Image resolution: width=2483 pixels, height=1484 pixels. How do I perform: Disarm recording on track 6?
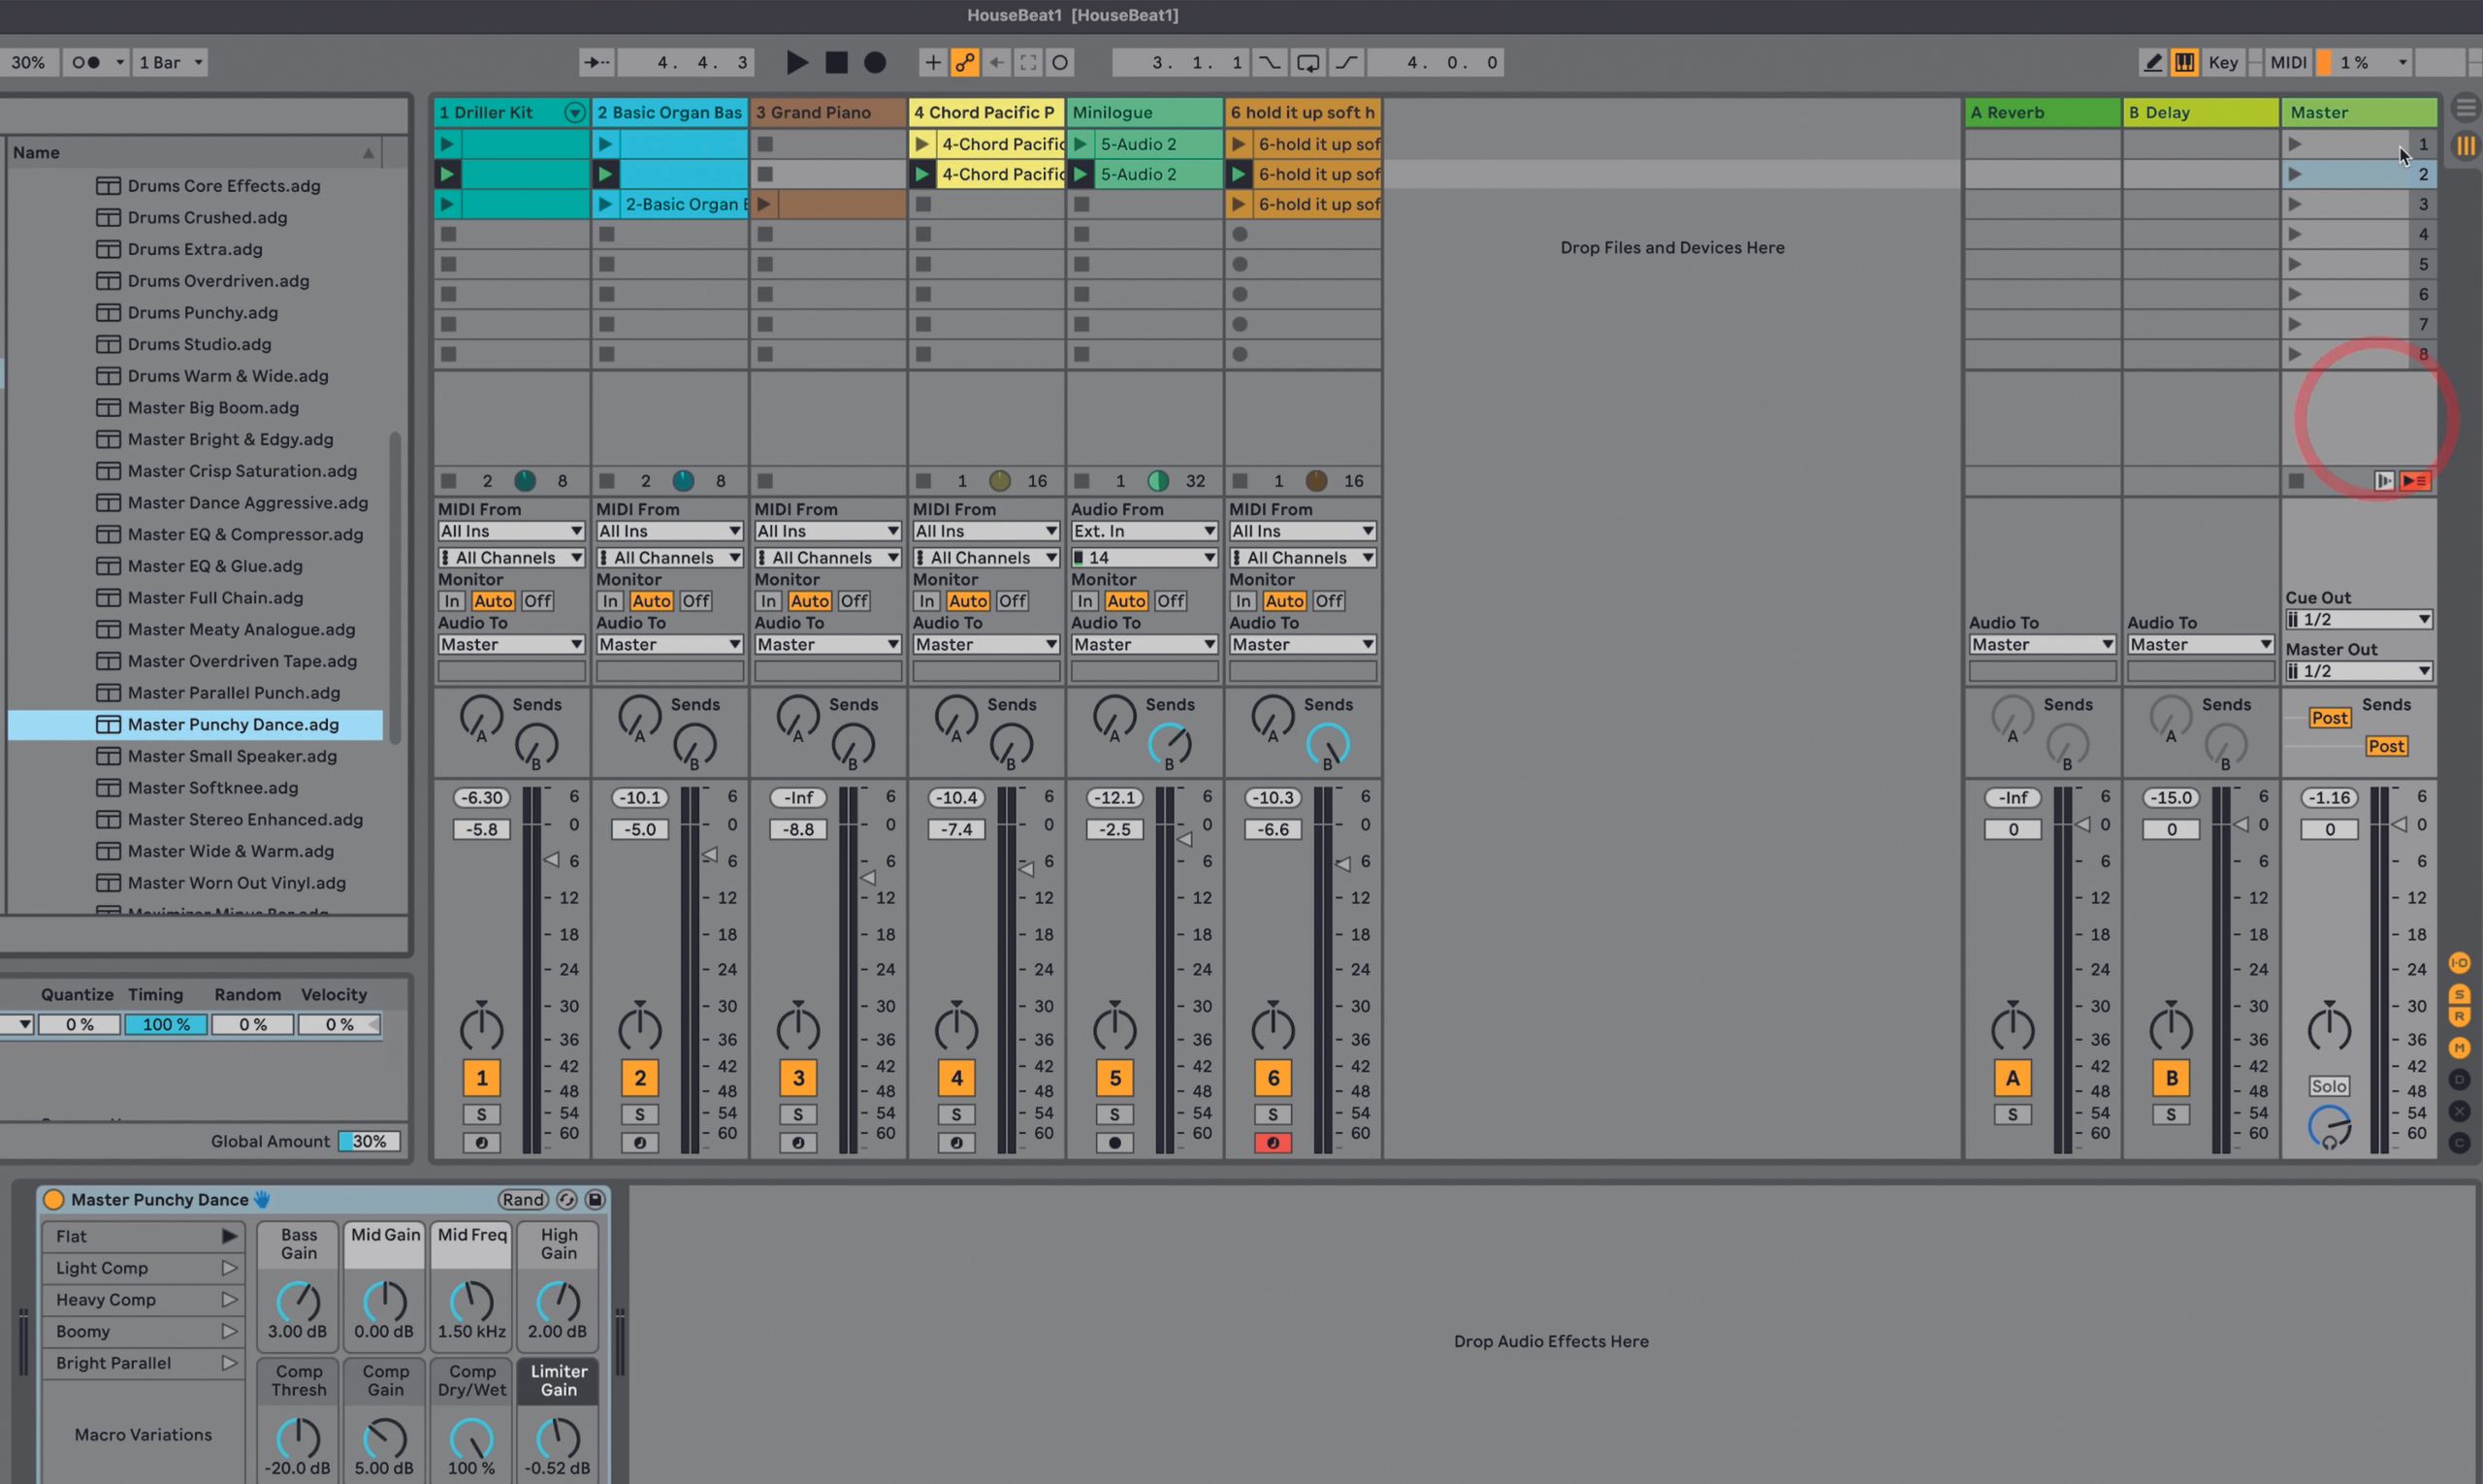1273,1142
